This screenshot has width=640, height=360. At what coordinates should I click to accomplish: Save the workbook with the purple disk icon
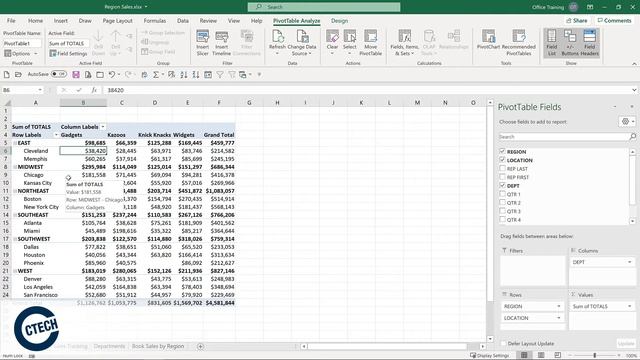tap(76, 74)
